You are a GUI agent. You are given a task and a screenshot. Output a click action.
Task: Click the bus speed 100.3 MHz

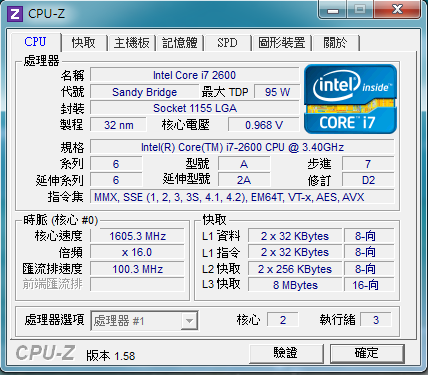coord(137,269)
